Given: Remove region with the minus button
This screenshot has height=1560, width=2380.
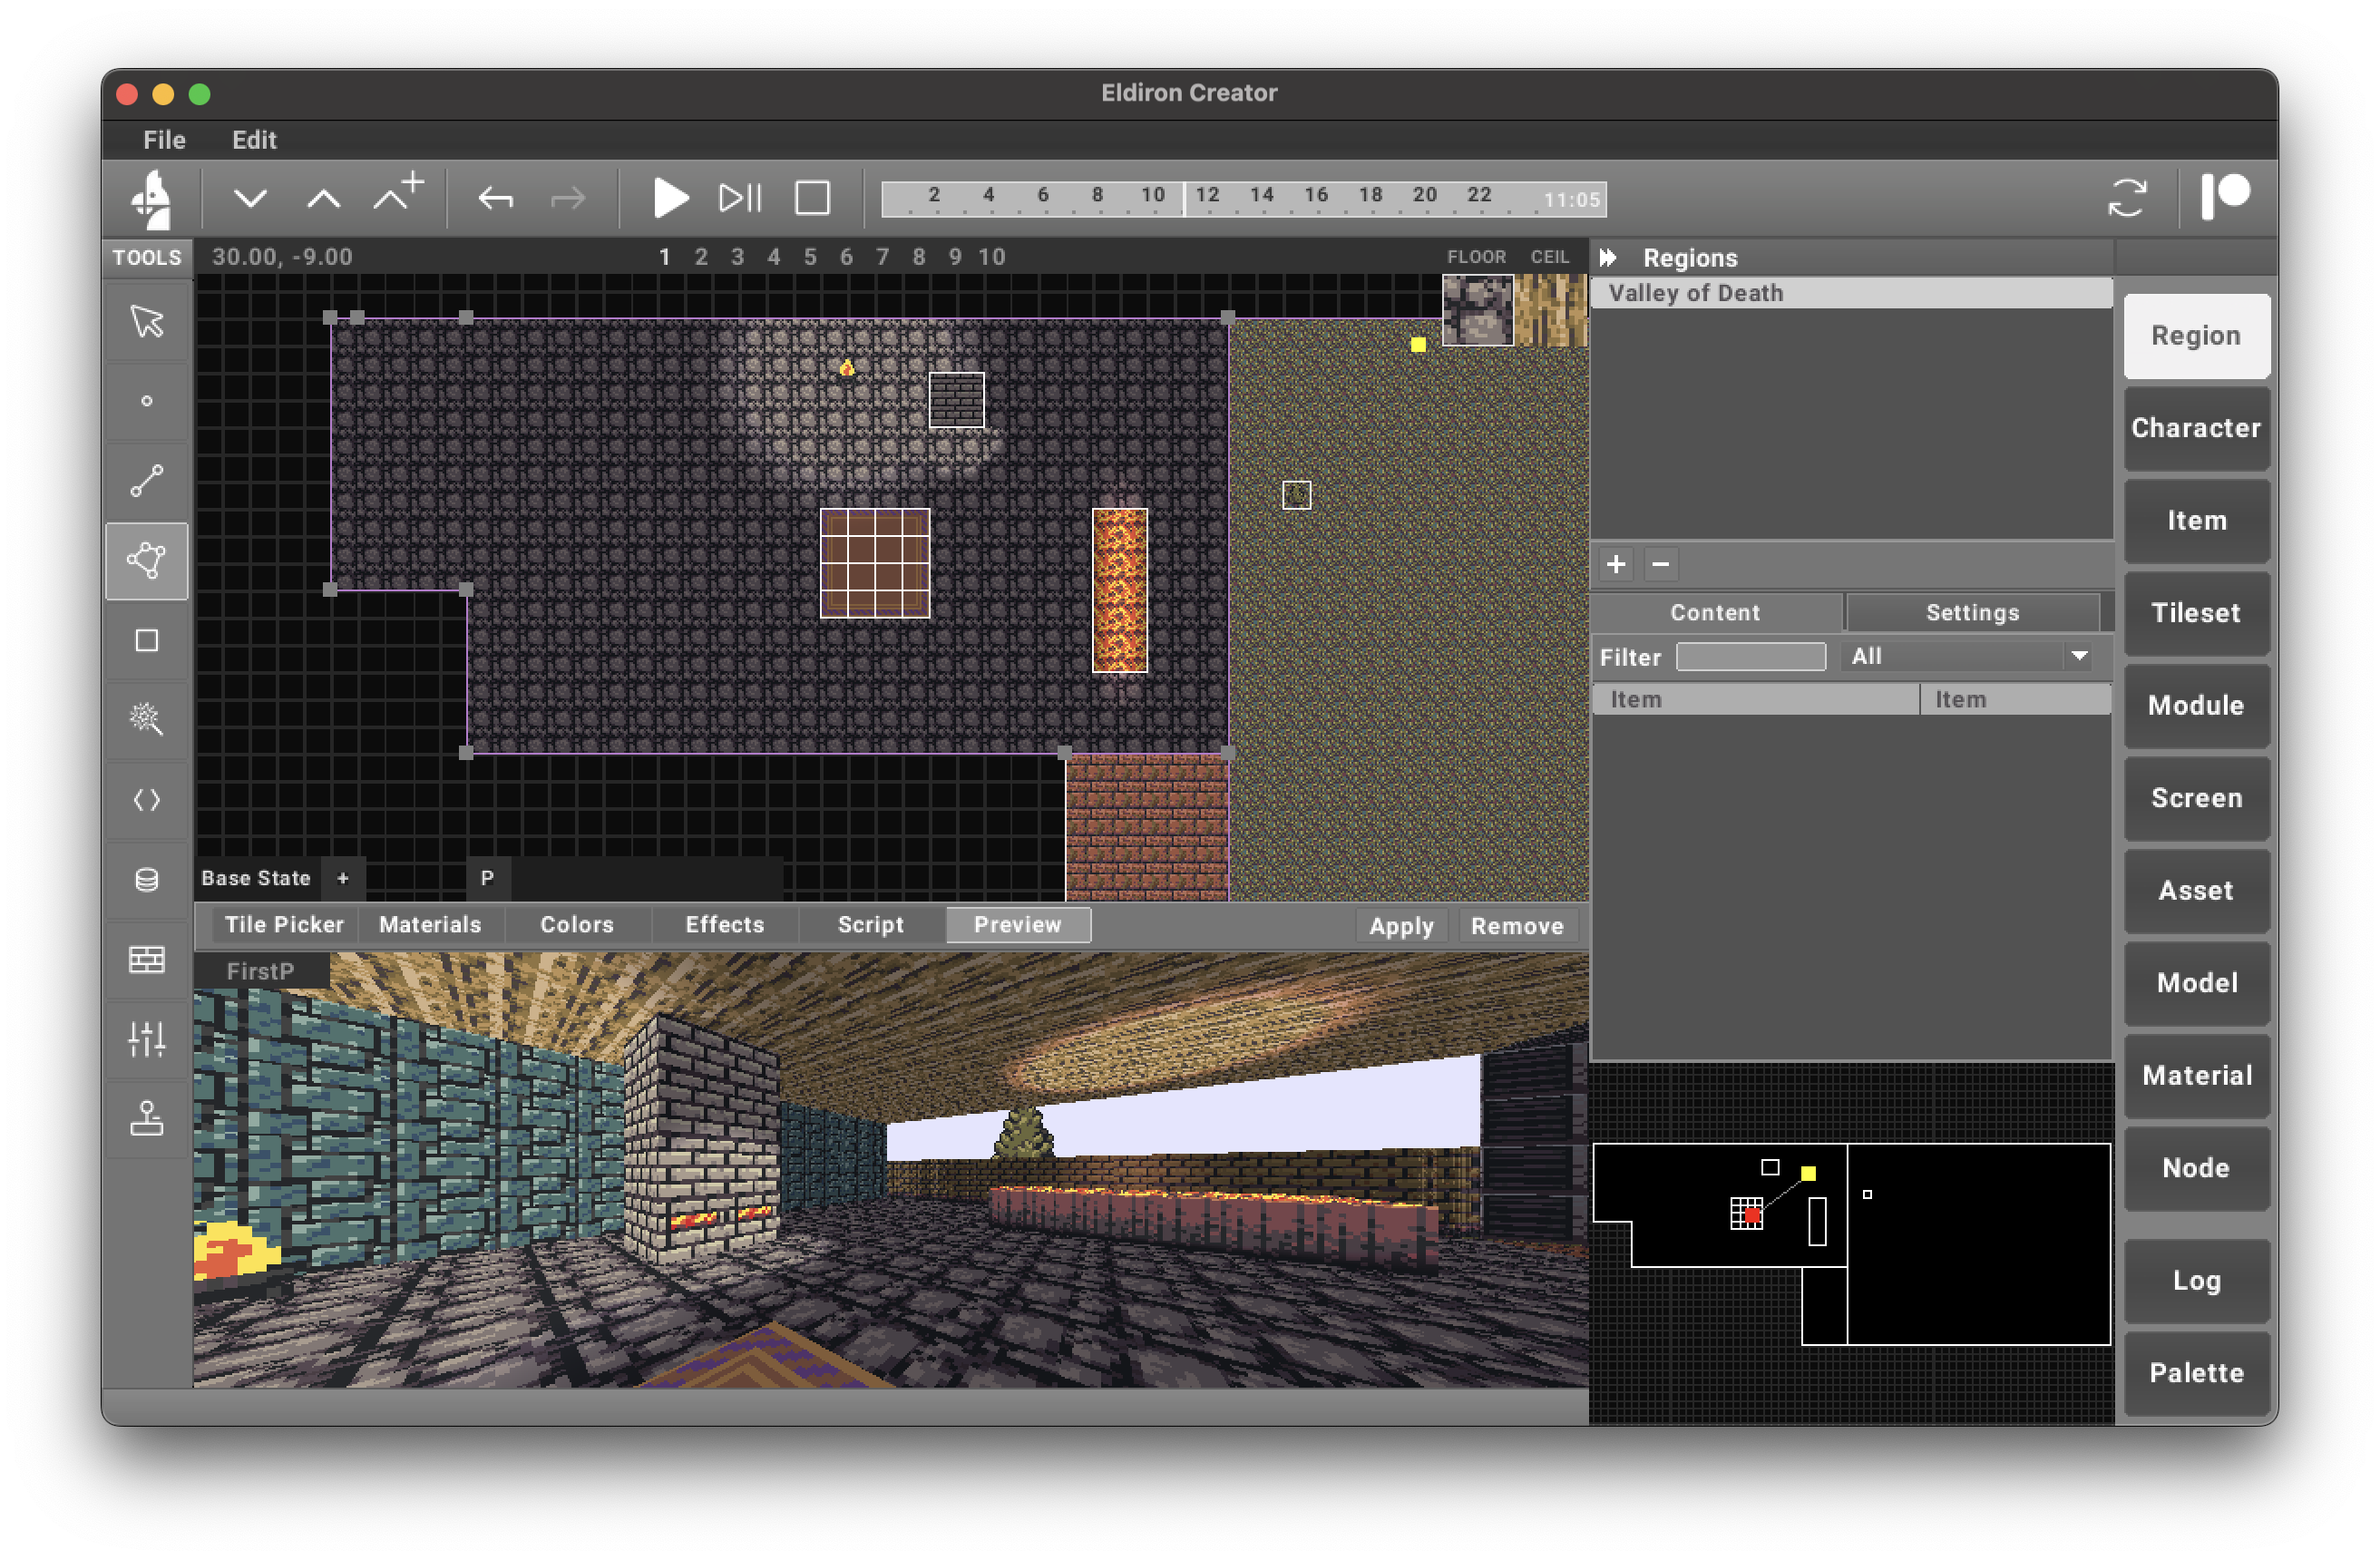Looking at the screenshot, I should (x=1661, y=565).
